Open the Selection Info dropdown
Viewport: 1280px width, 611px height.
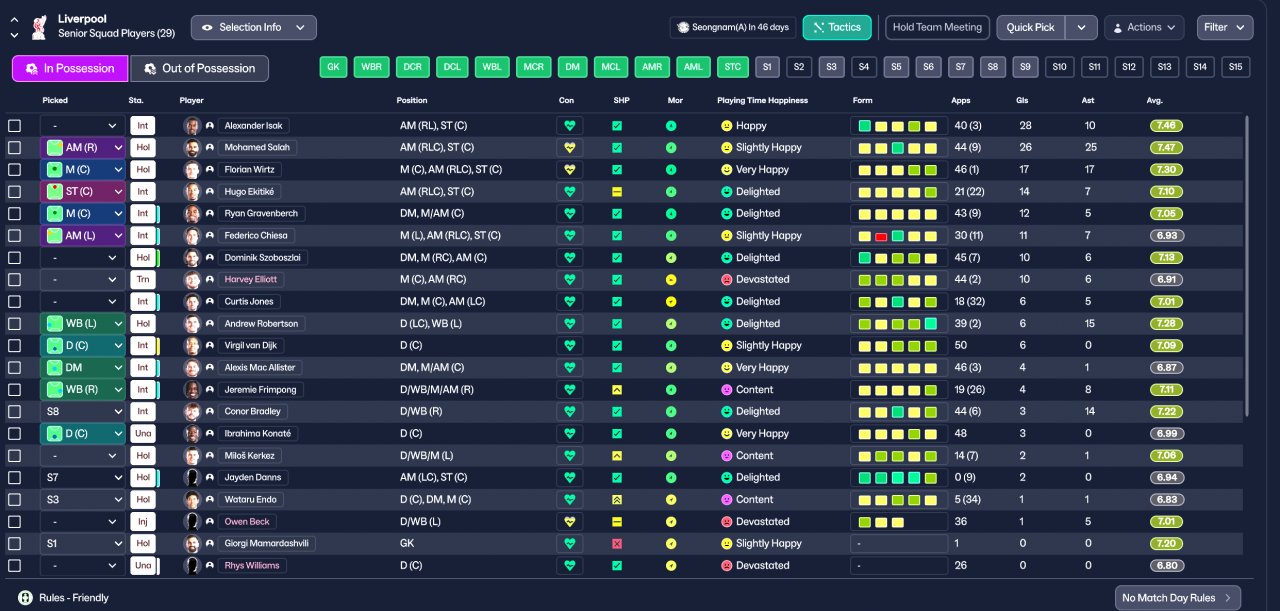coord(254,28)
